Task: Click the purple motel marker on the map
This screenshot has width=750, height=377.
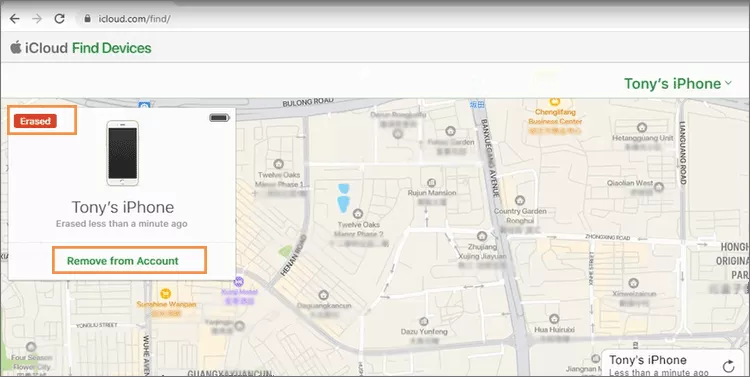Action: (x=239, y=281)
